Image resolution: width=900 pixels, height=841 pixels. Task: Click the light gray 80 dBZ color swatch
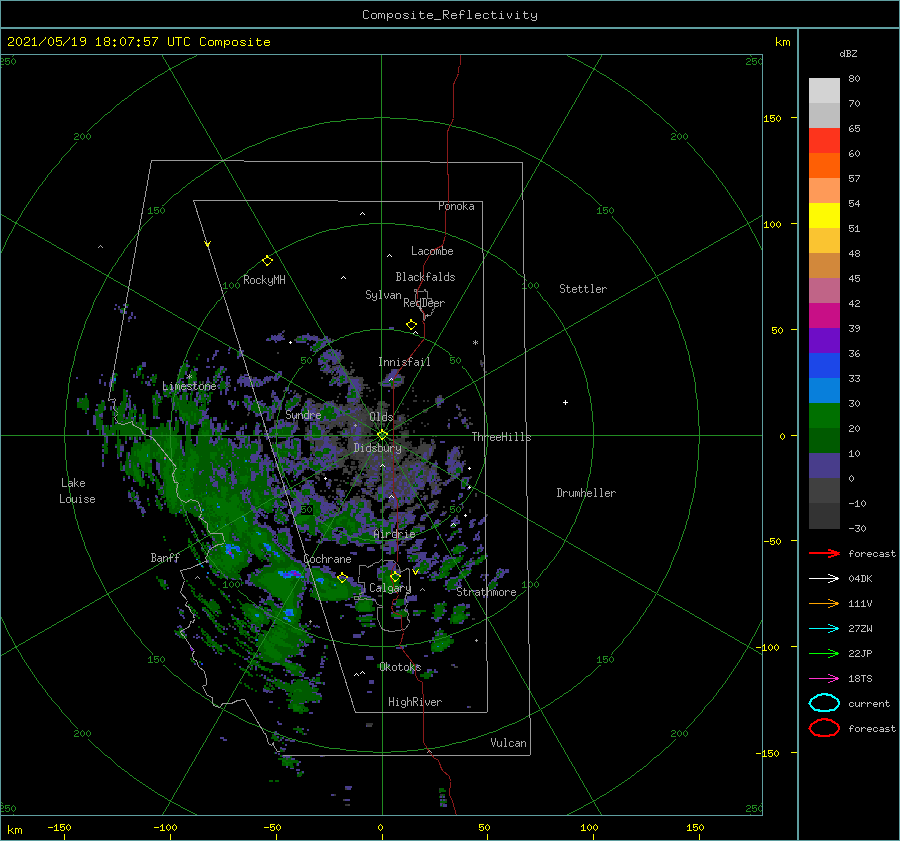824,91
